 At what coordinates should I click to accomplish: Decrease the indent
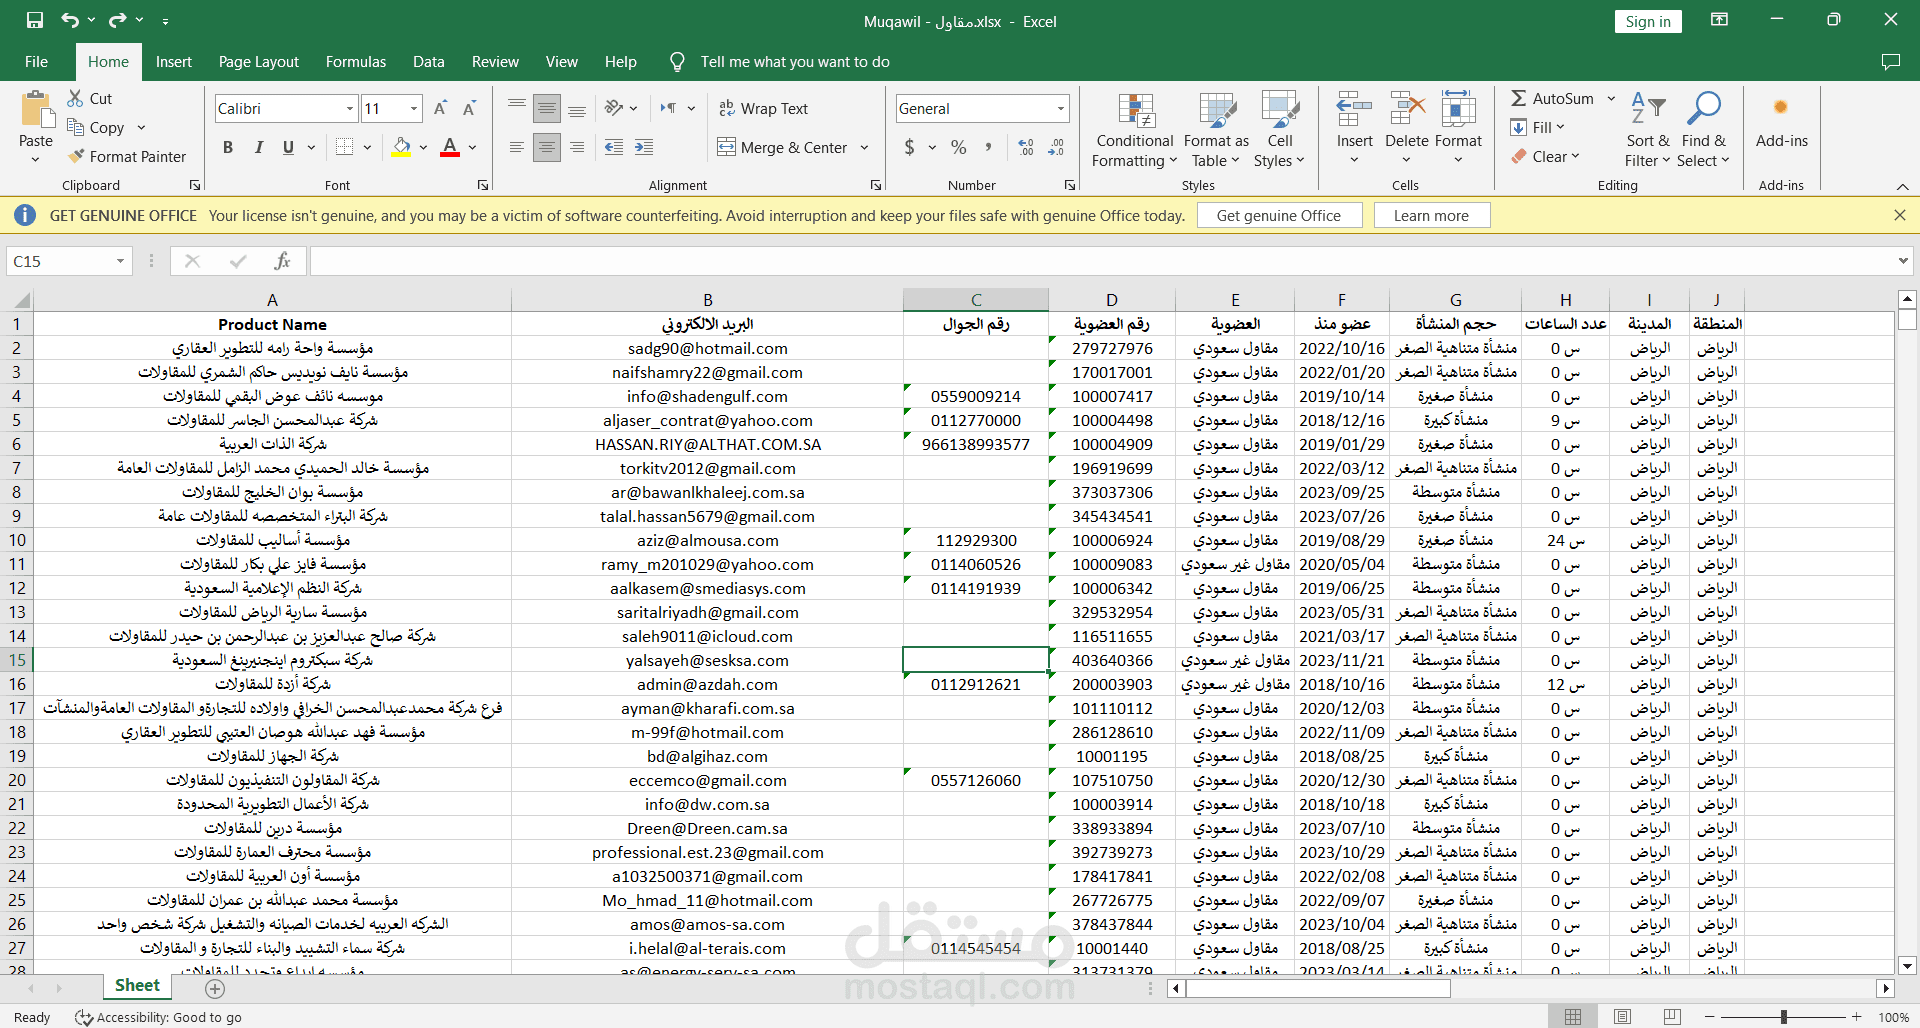pyautogui.click(x=614, y=147)
